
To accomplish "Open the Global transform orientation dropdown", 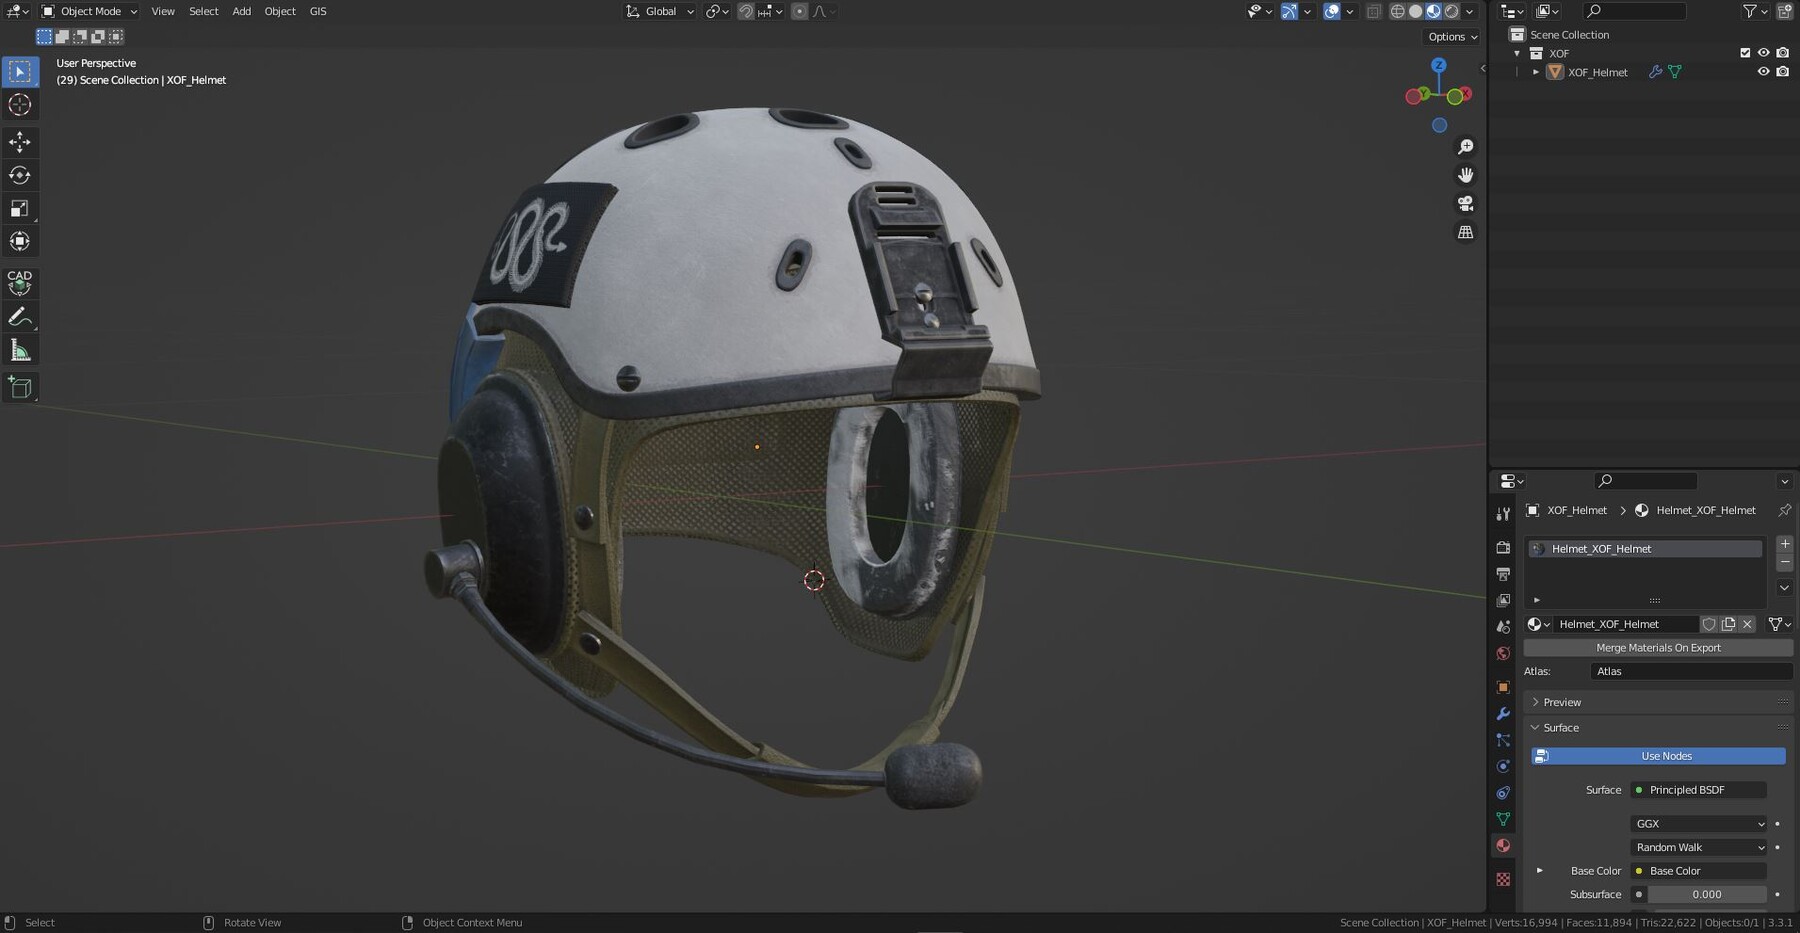I will (658, 11).
